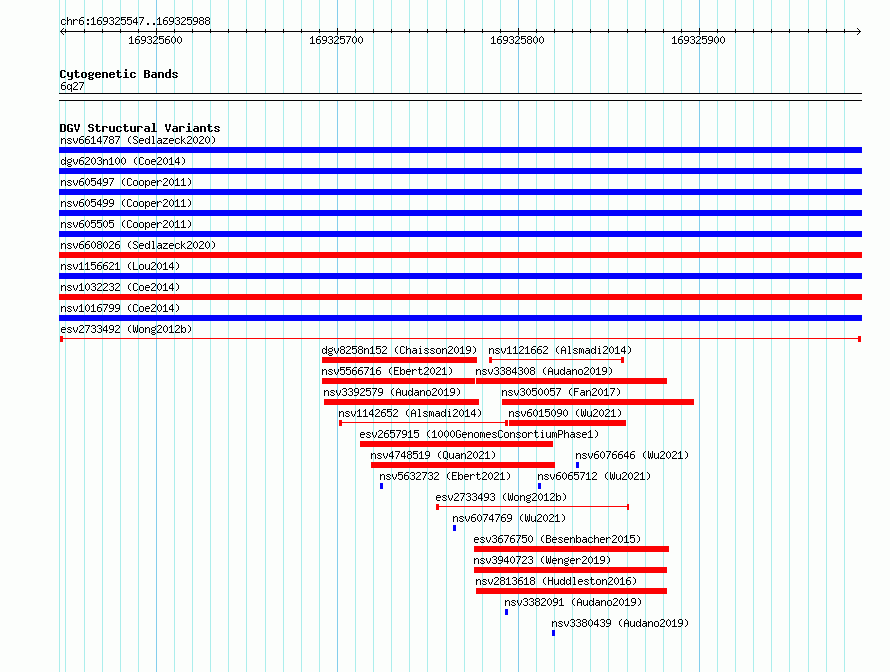The height and width of the screenshot is (672, 890).
Task: Select the red bar under nsv2813618
Action: tap(572, 591)
